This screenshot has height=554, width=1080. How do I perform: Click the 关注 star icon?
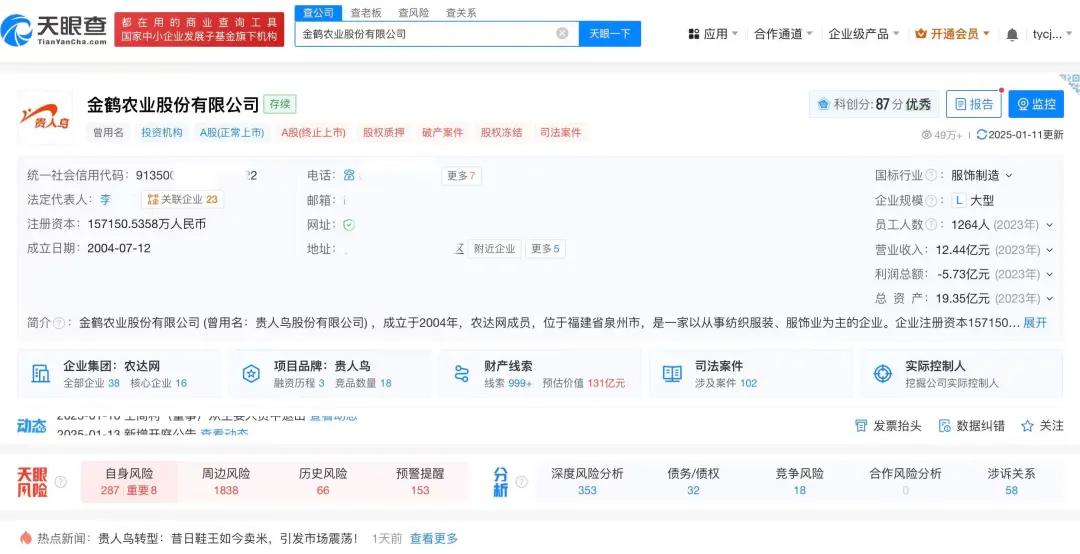click(1028, 426)
